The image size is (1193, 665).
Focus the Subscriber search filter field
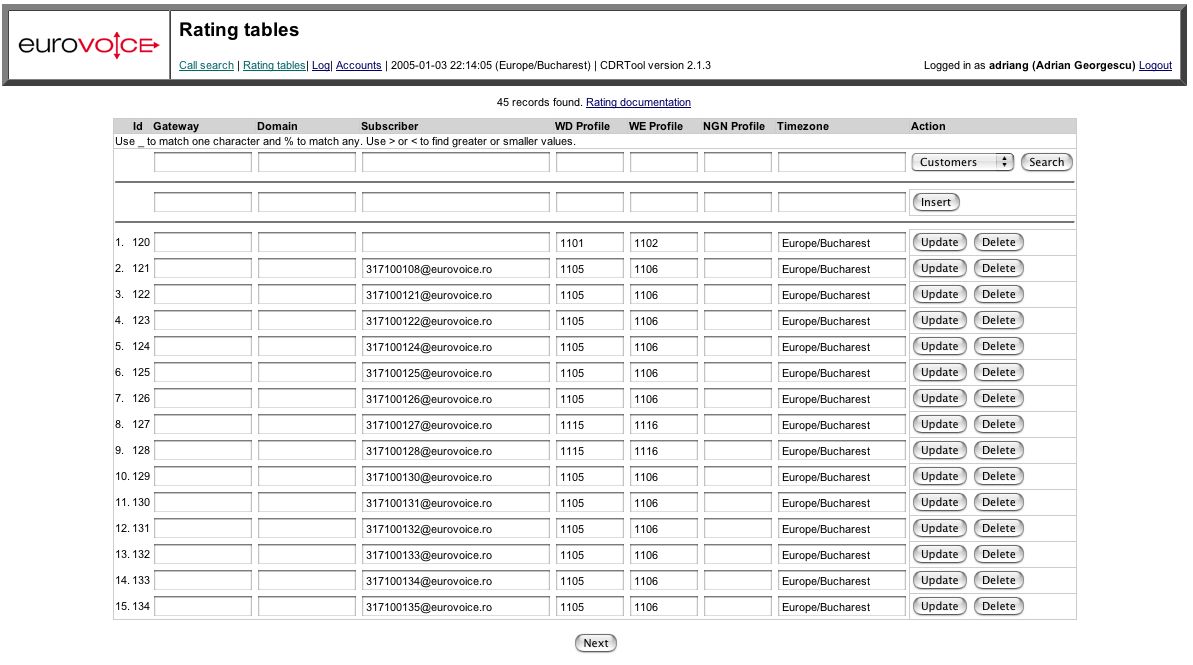[456, 162]
